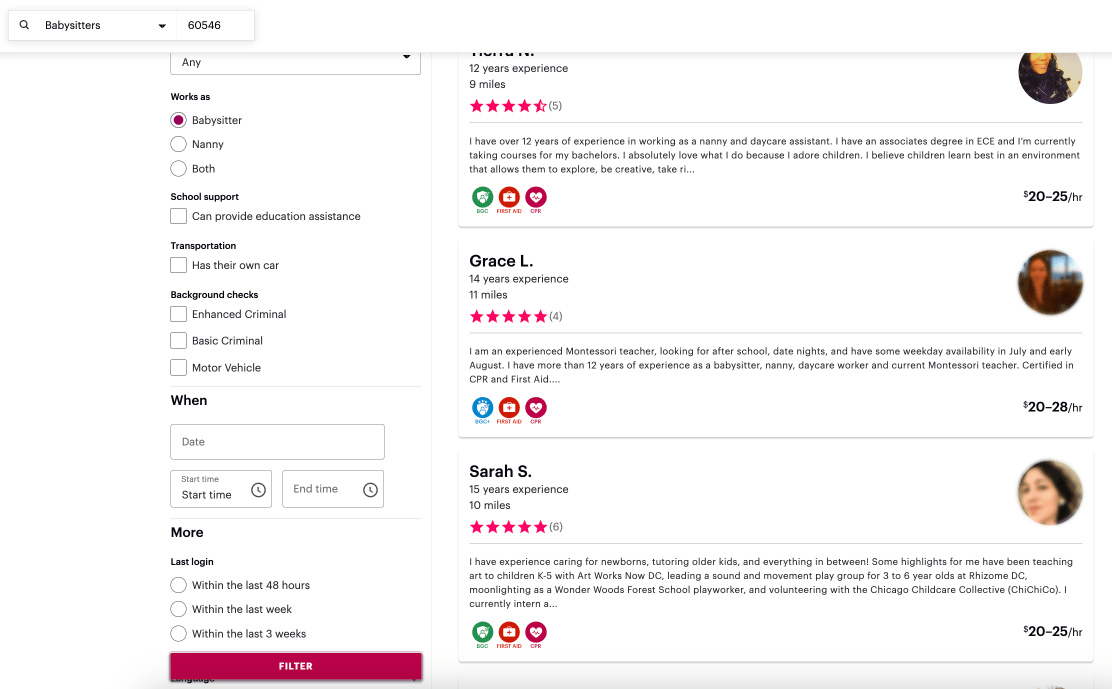Click the CPR badge on Sarah S.'s listing

536,633
